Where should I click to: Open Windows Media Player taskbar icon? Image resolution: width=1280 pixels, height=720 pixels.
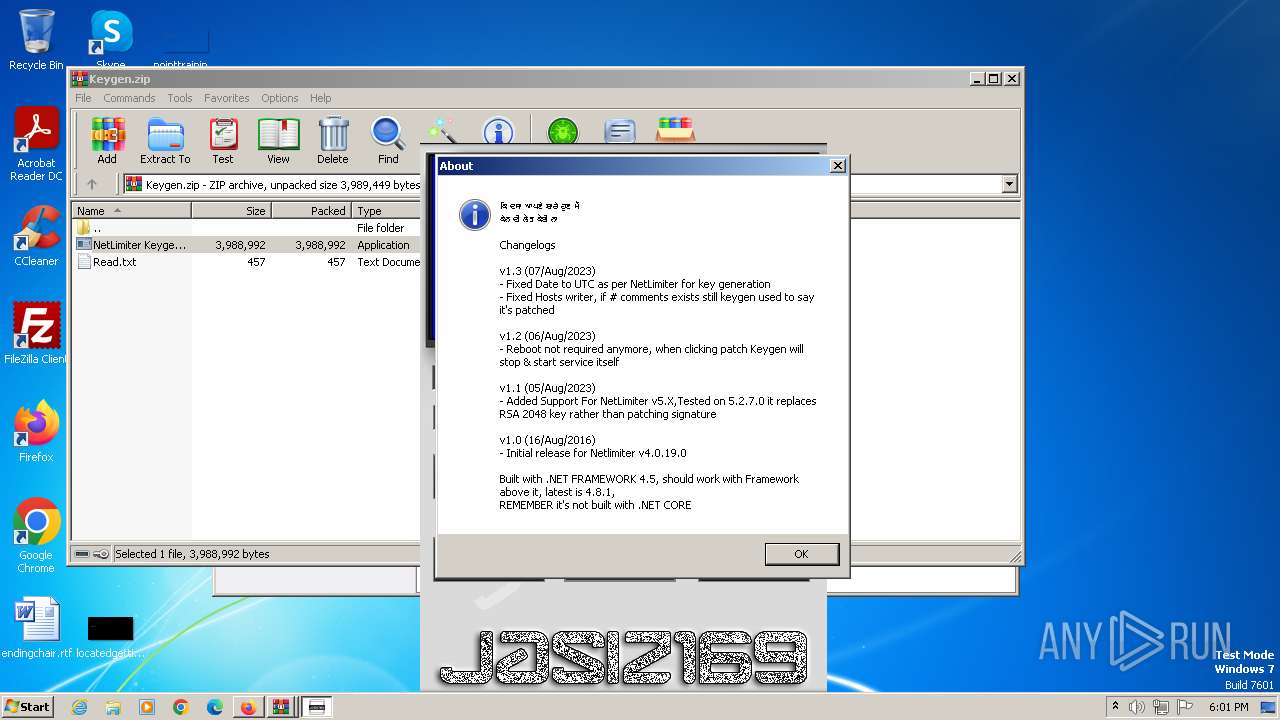pyautogui.click(x=147, y=707)
